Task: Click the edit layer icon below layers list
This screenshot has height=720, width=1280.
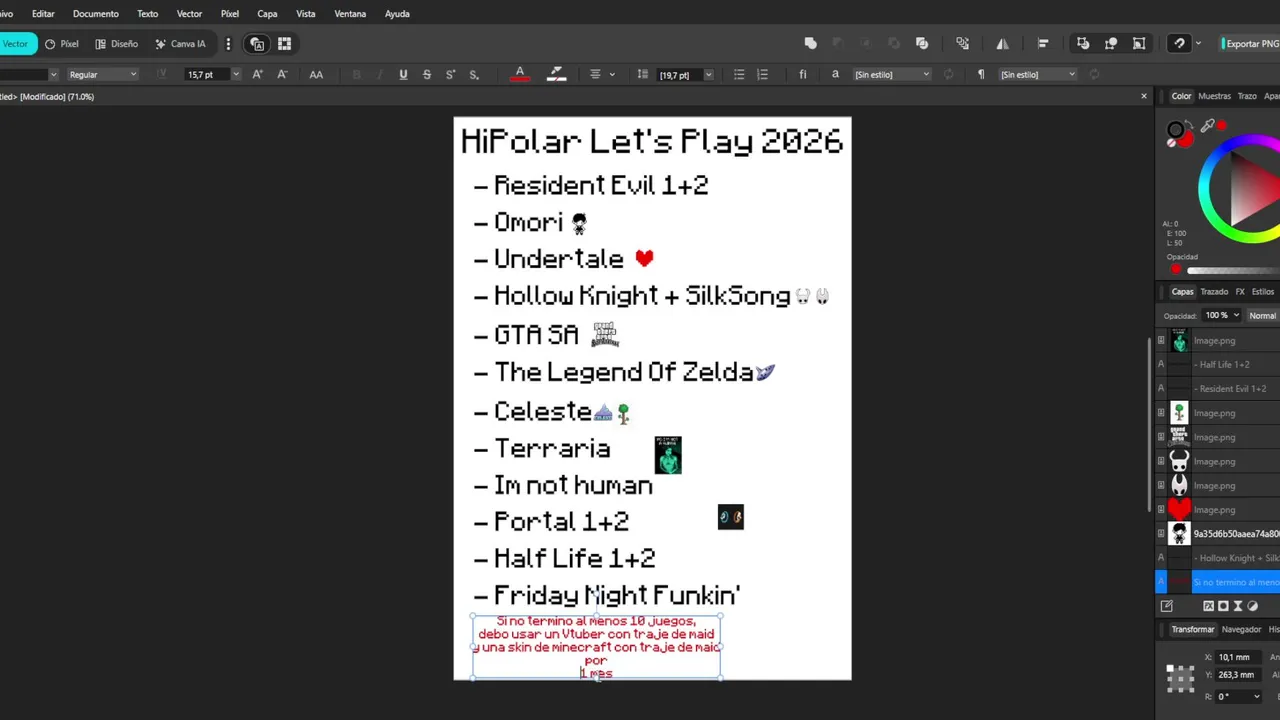Action: [1166, 606]
